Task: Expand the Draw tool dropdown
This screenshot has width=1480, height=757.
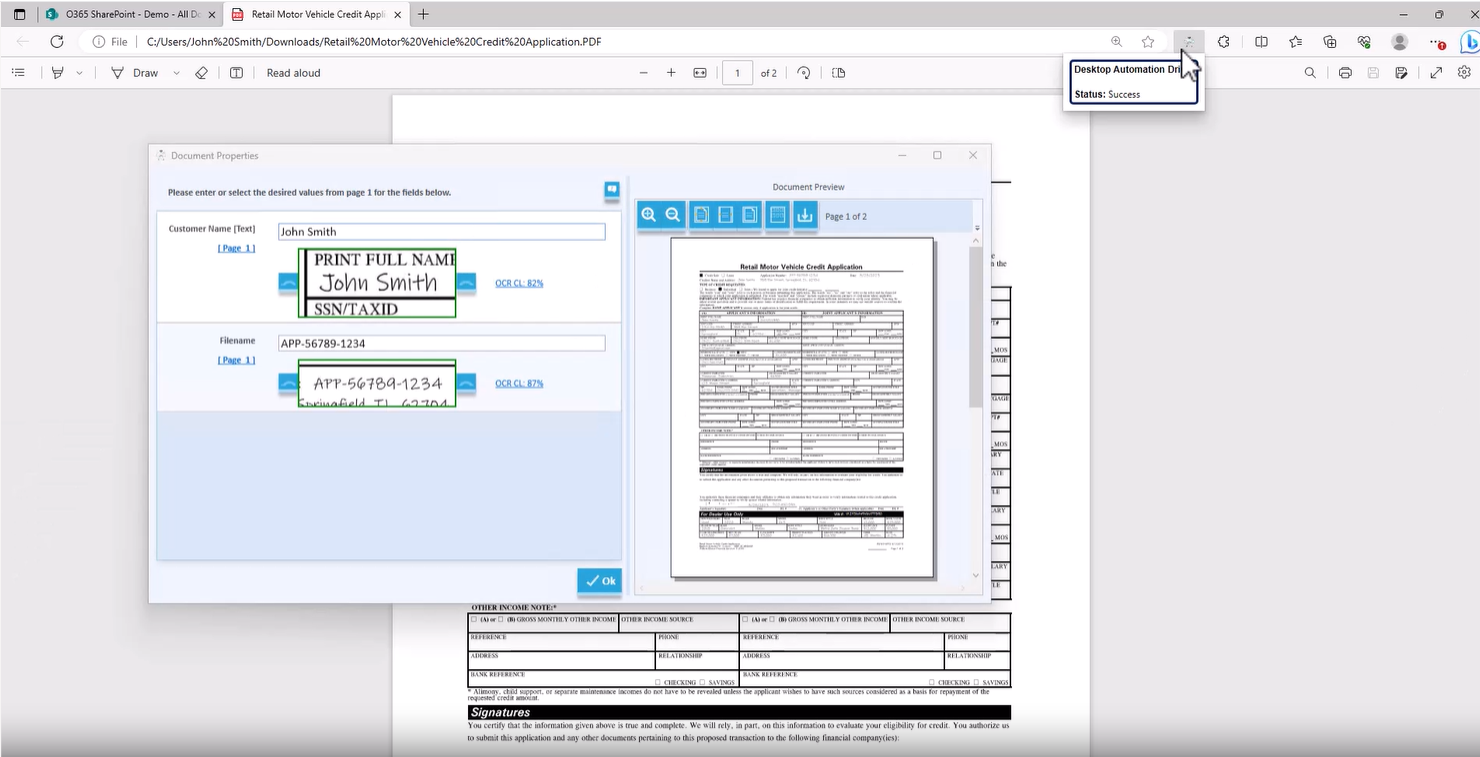Action: pyautogui.click(x=176, y=72)
